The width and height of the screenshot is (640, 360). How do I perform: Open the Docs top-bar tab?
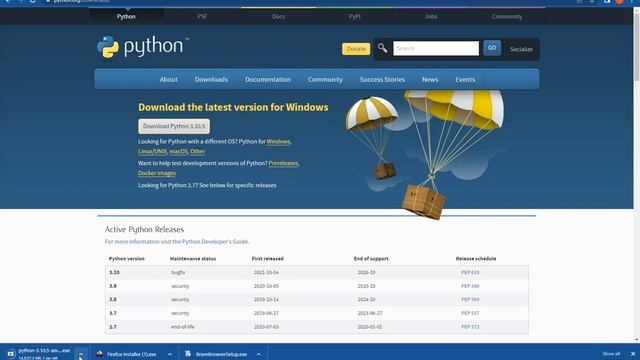[x=278, y=17]
